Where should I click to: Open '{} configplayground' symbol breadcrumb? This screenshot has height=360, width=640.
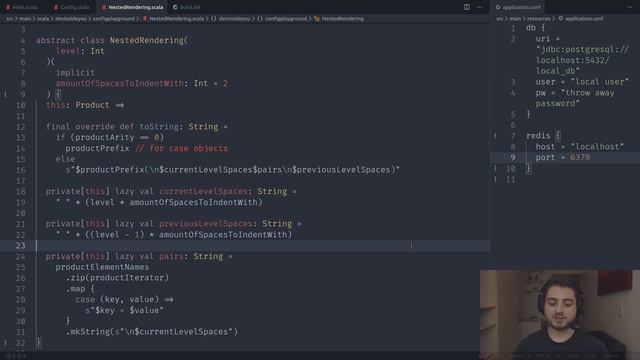[x=282, y=19]
